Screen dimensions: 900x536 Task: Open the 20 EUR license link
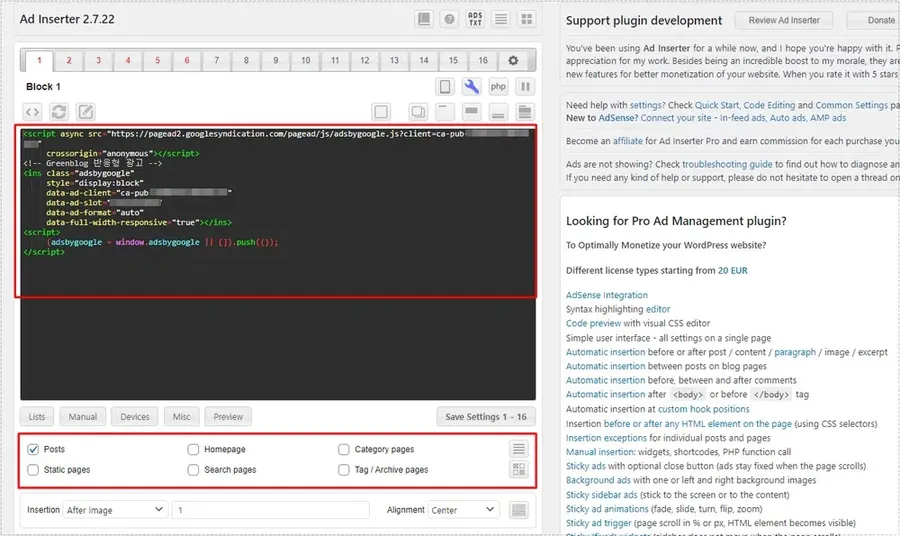coord(733,270)
